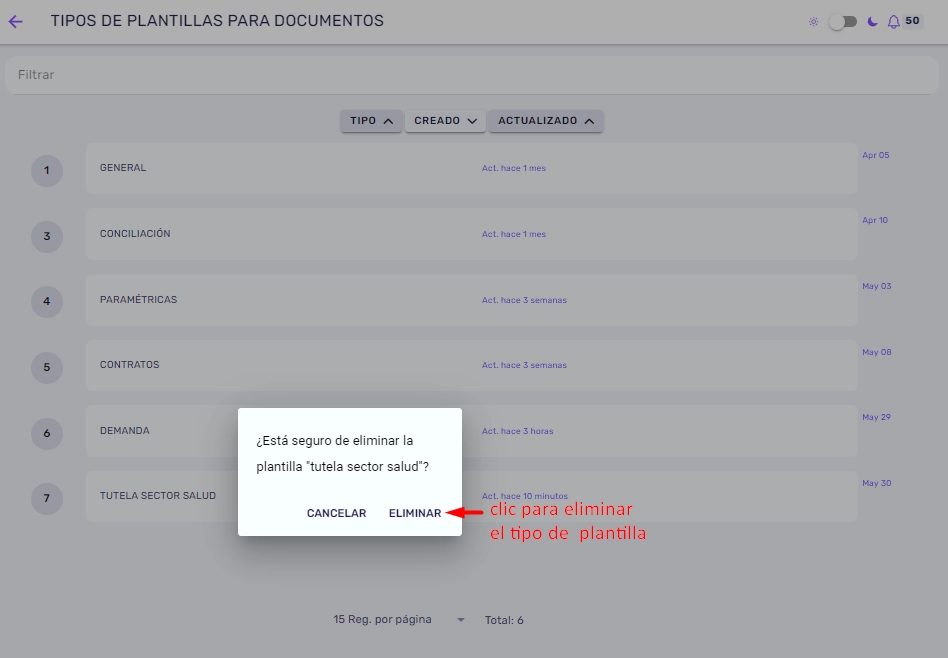Click the Apr 05 date label

875,155
